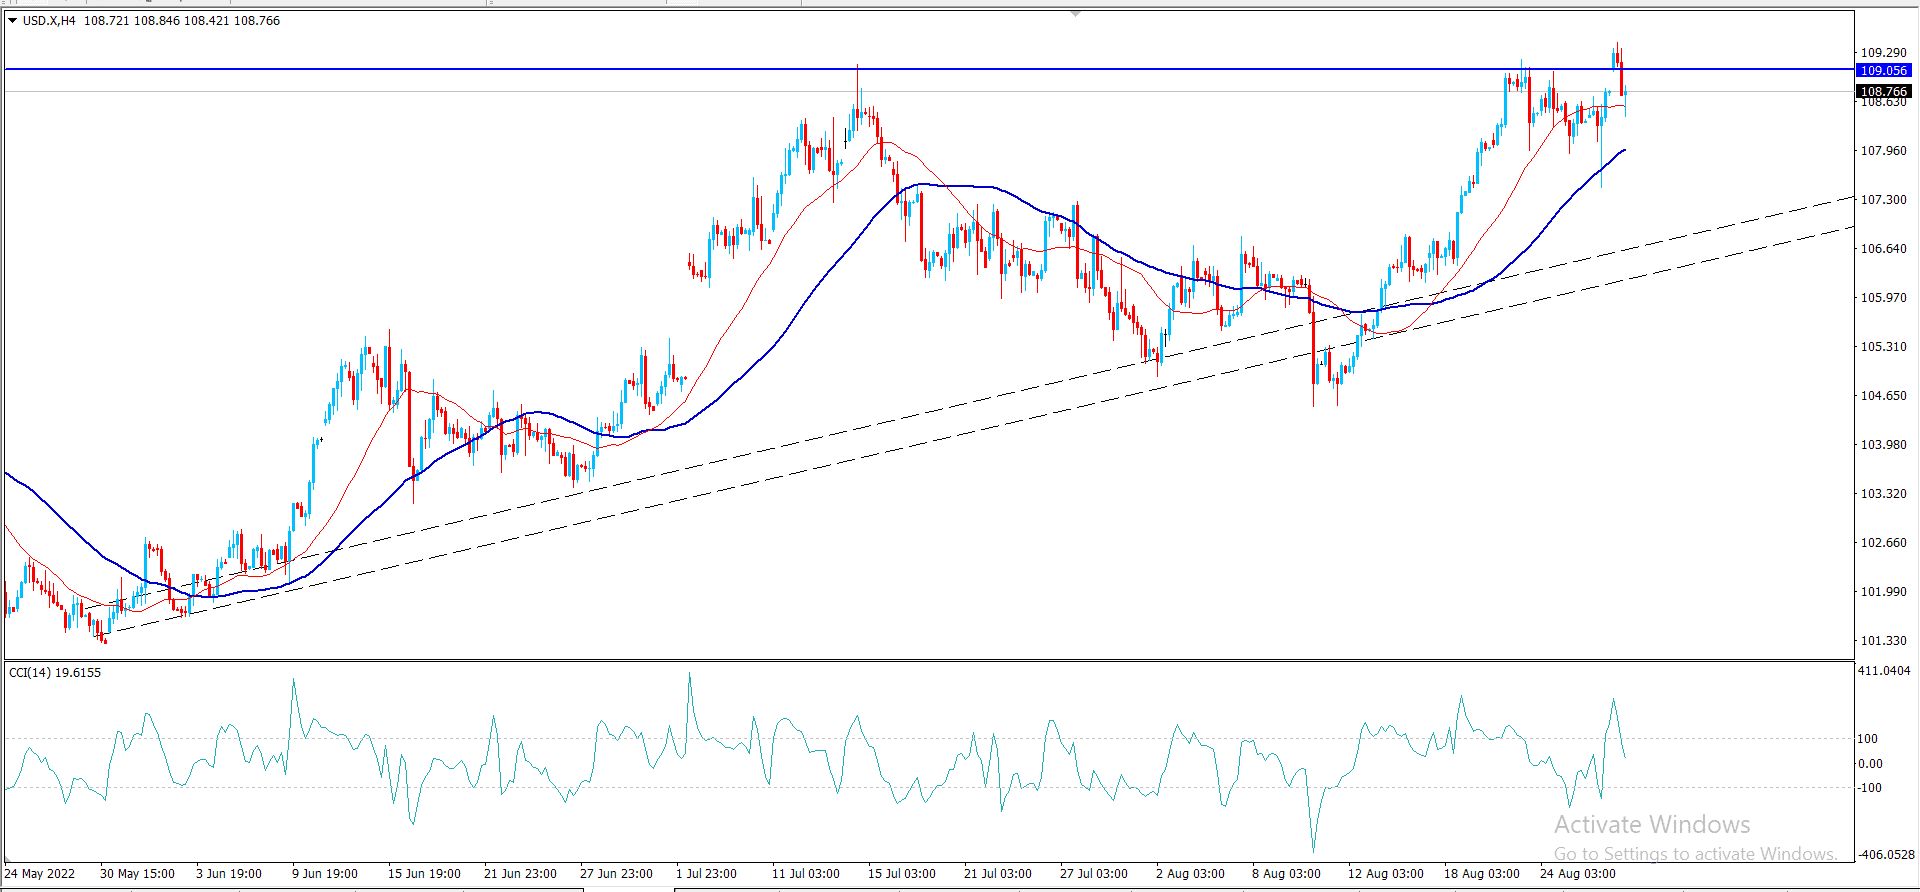This screenshot has width=1920, height=892.
Task: Click the triangle arrow beside USD.X,H4
Action: click(12, 20)
